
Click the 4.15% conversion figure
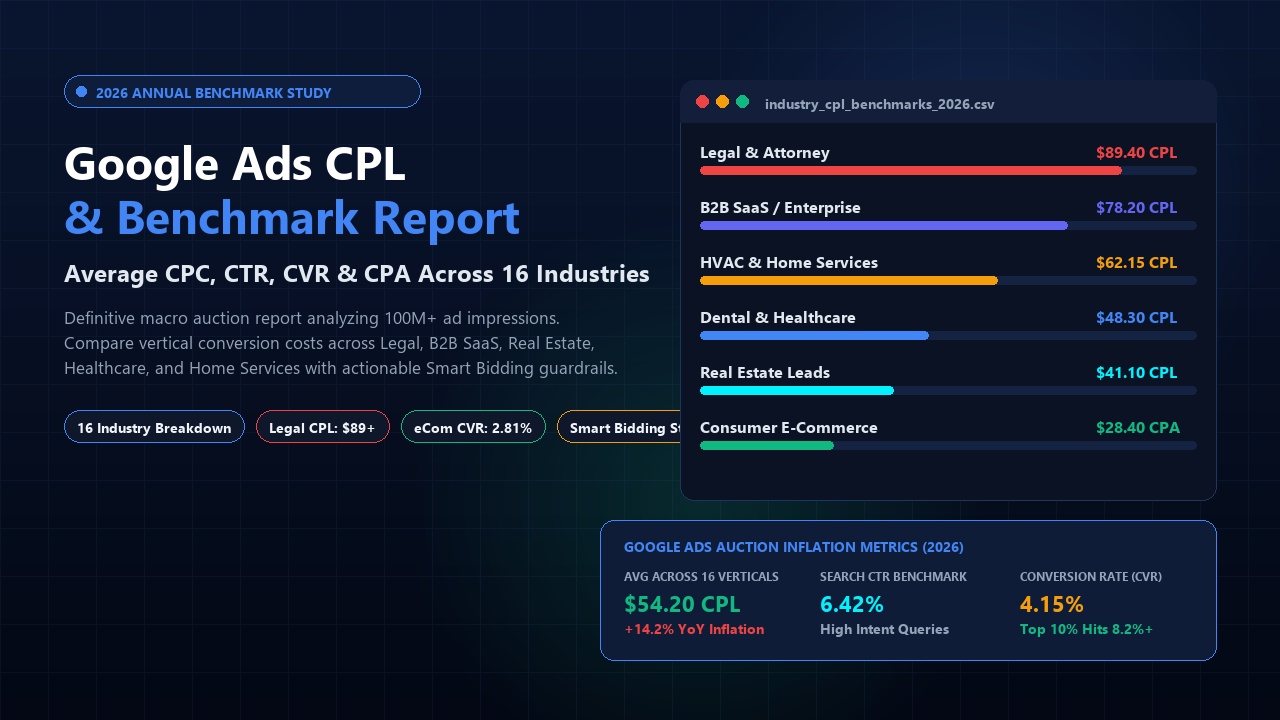[x=1052, y=604]
